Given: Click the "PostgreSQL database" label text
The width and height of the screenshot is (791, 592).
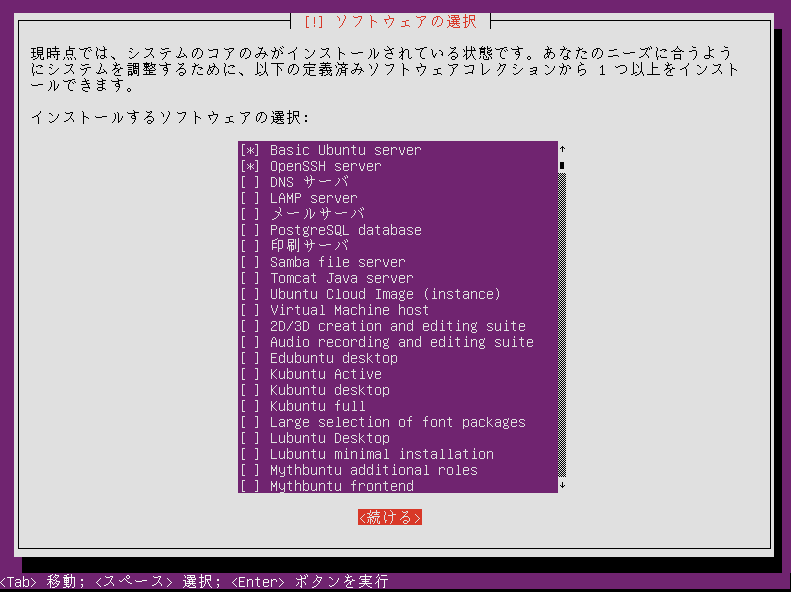Looking at the screenshot, I should [x=346, y=230].
